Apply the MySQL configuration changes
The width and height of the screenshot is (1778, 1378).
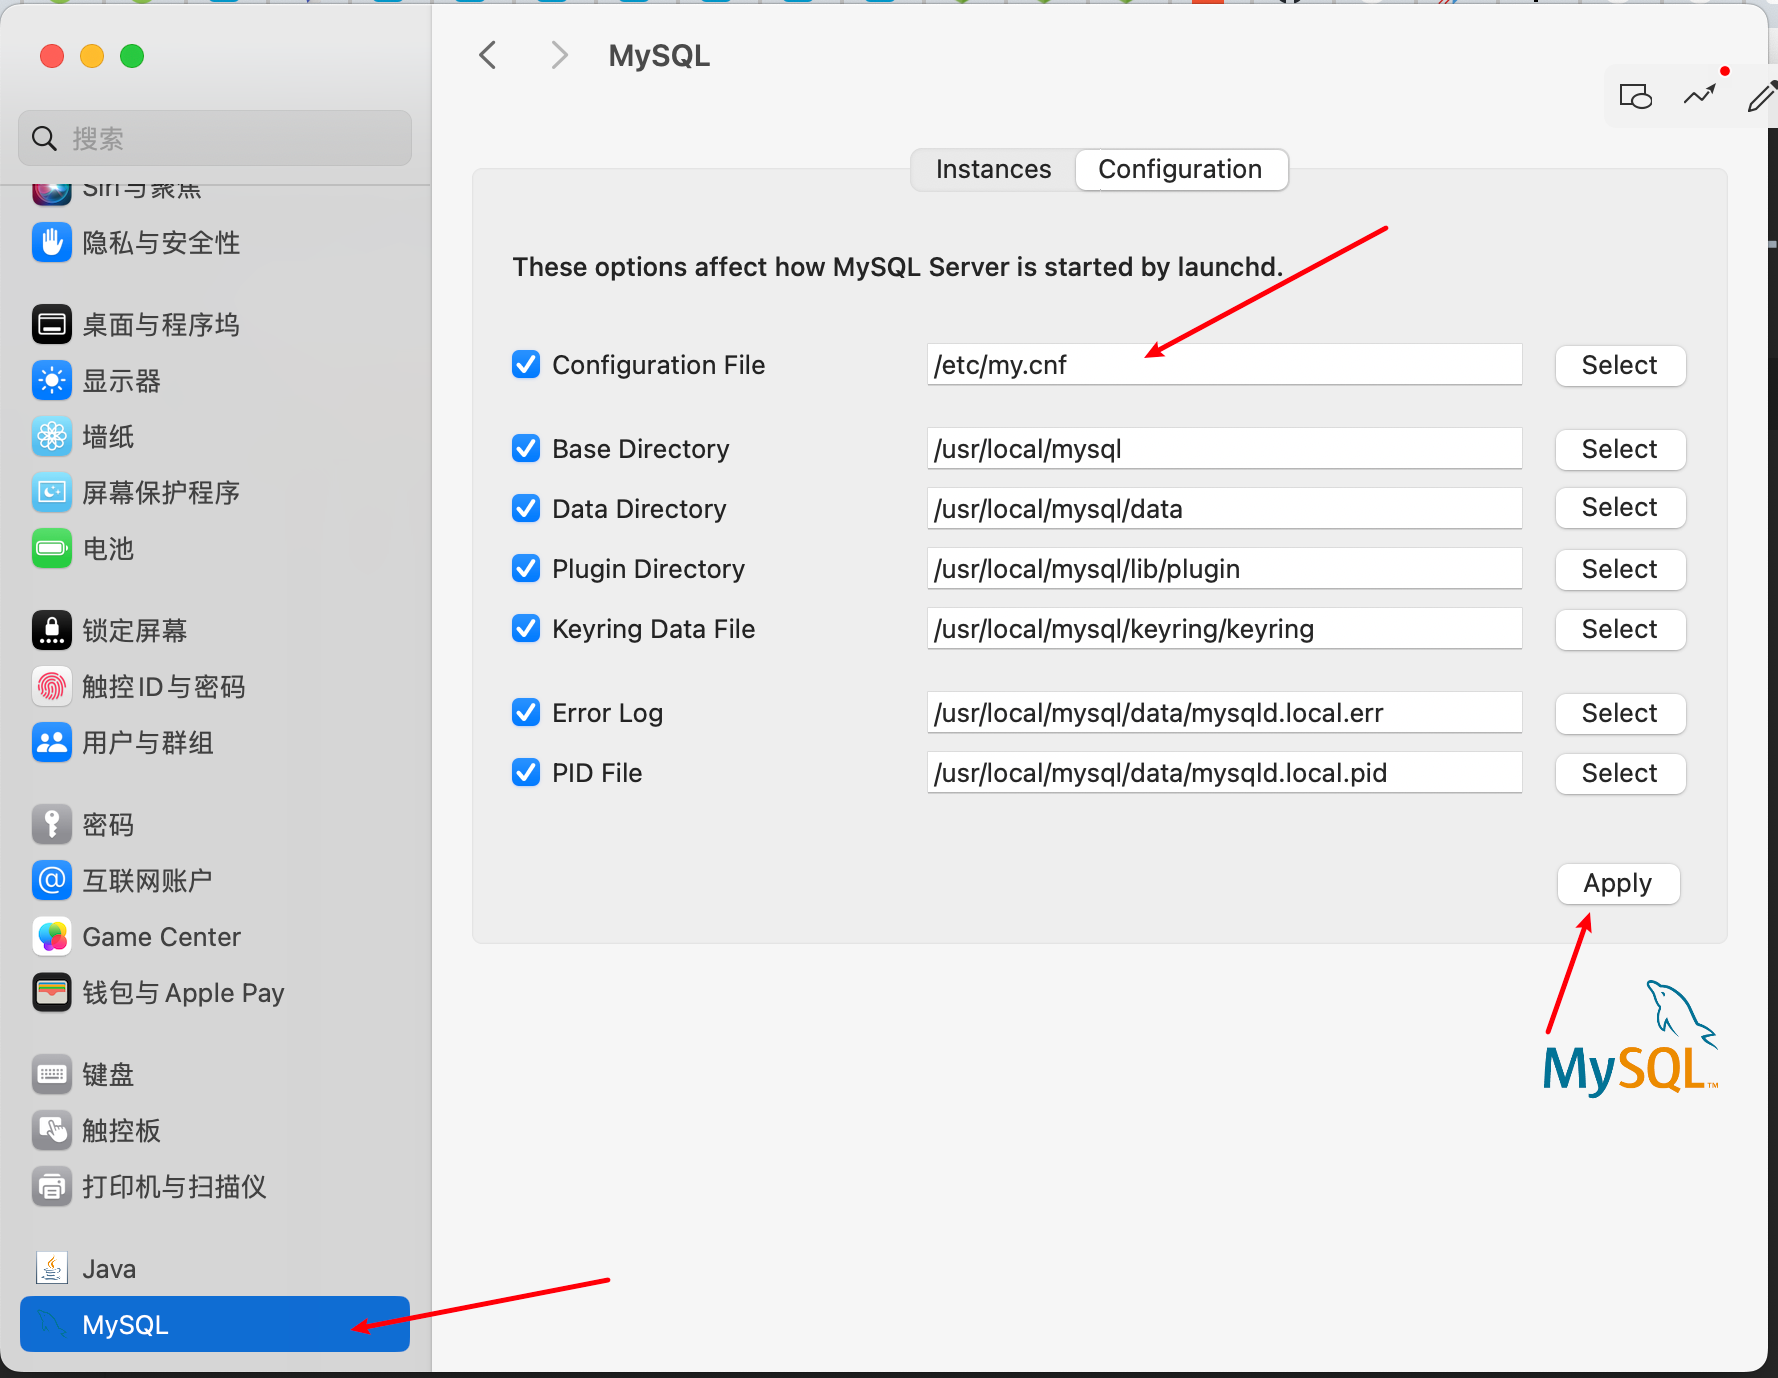point(1618,884)
